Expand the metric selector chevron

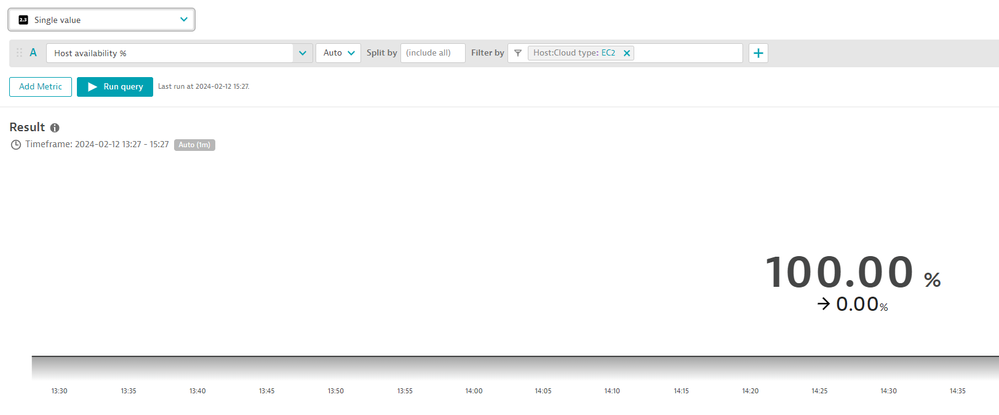[303, 53]
